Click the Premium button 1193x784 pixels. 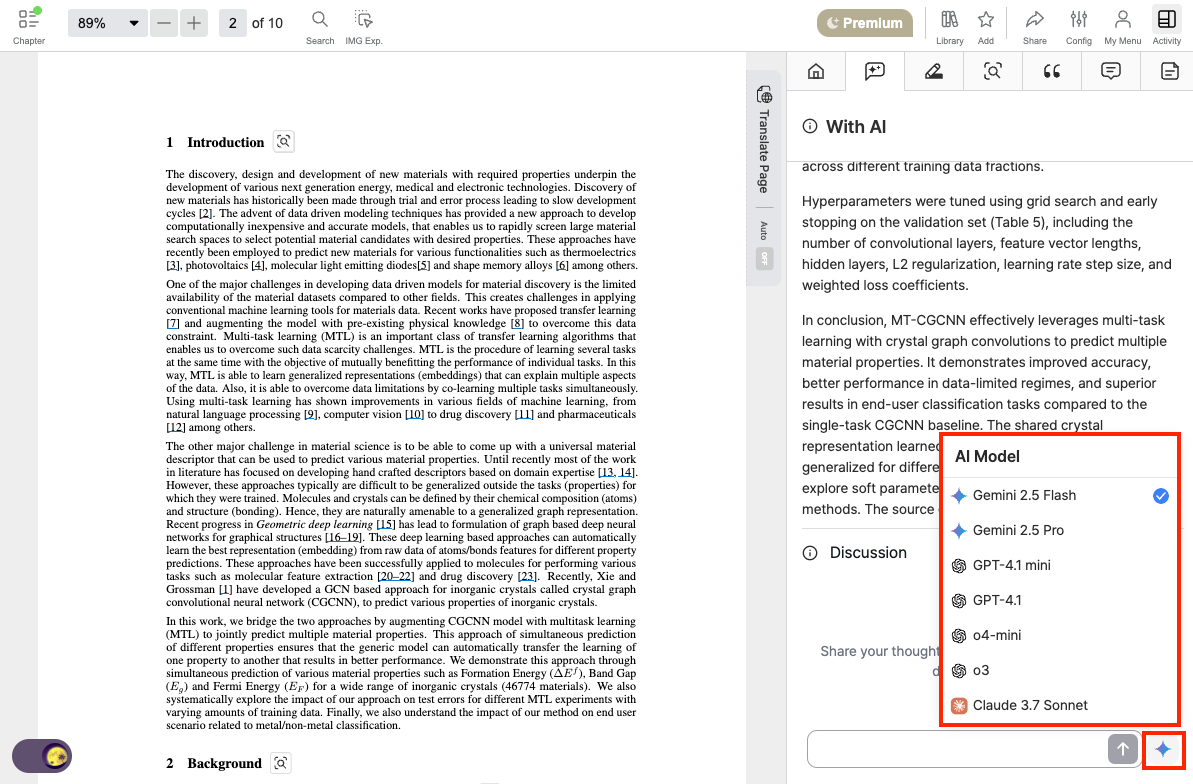[864, 23]
